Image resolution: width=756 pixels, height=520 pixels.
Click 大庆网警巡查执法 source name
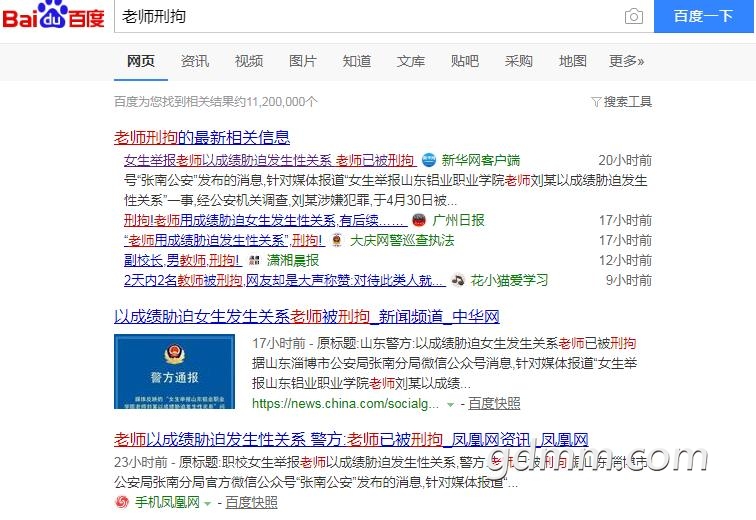pyautogui.click(x=402, y=240)
